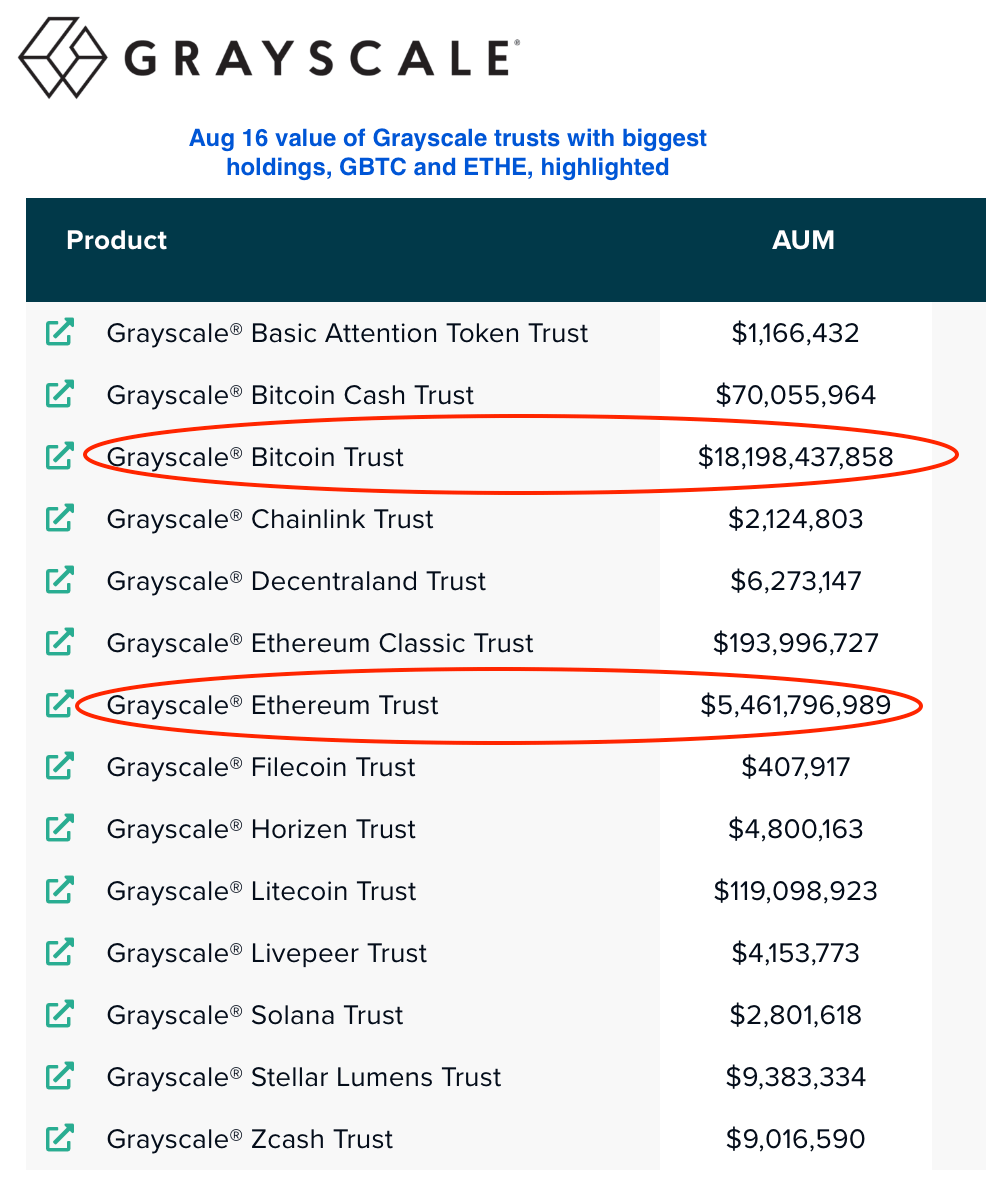The image size is (986, 1194).
Task: Open external link icon for Chainlink Trust
Action: point(60,519)
